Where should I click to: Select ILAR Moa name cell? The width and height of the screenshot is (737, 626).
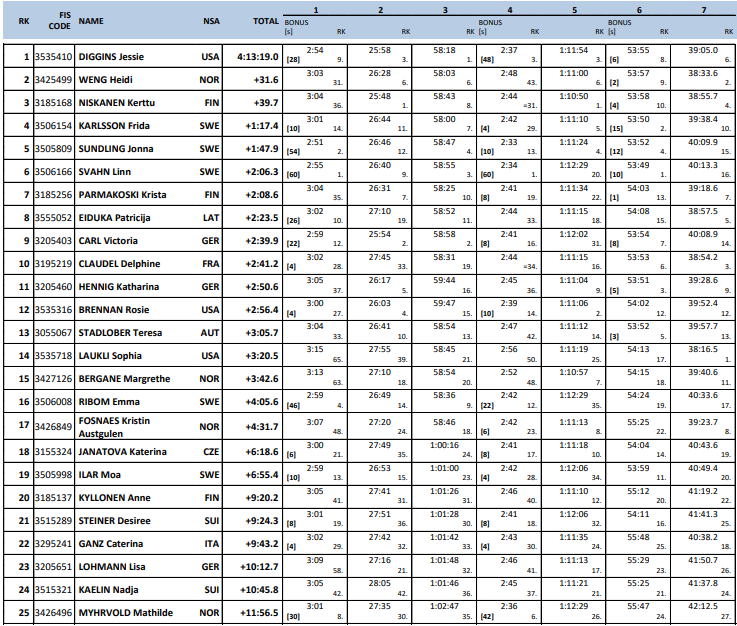(99, 475)
